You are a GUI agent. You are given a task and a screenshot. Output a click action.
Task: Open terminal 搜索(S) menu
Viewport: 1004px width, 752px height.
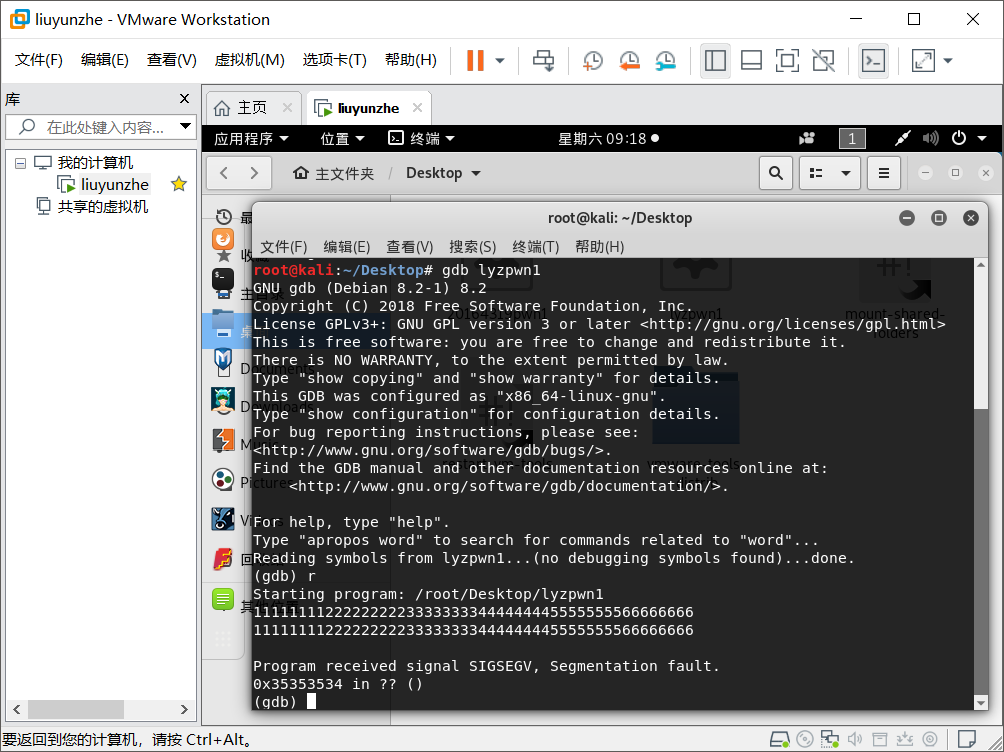[x=473, y=247]
